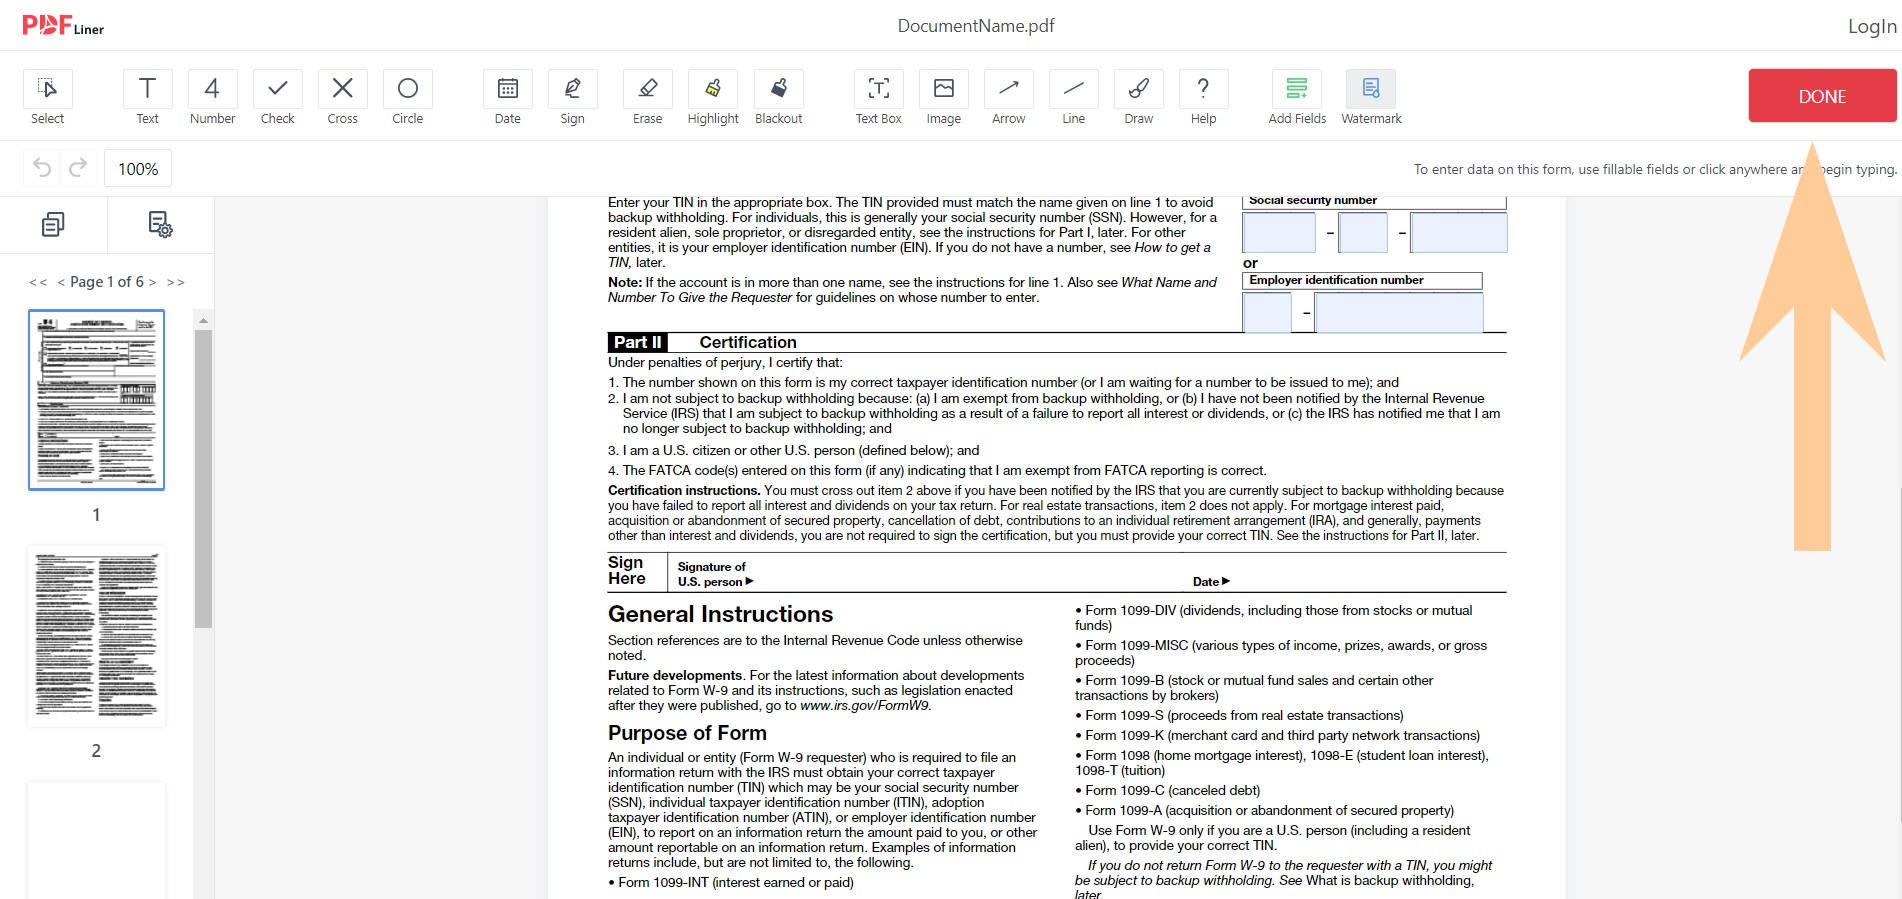This screenshot has height=899, width=1902.
Task: Insert a Date with the Date tool
Action: (507, 98)
